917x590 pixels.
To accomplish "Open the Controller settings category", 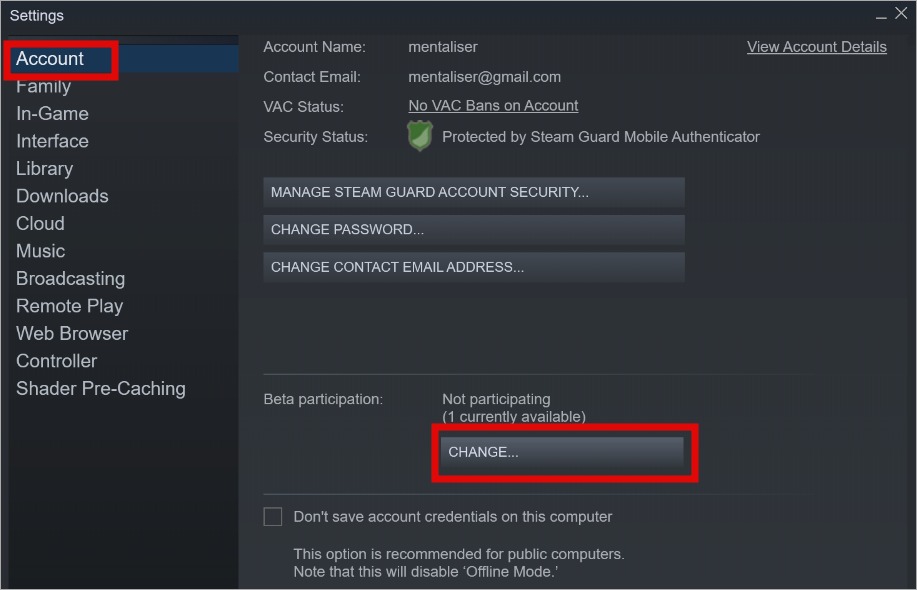I will (x=56, y=361).
